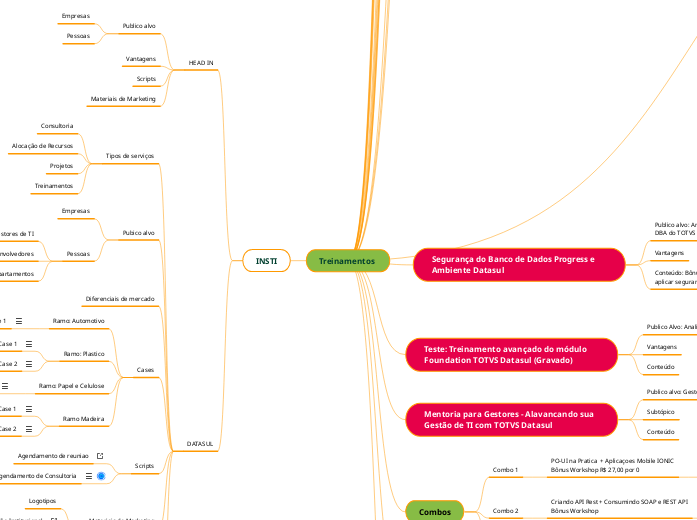The image size is (697, 520).
Task: Select the Combo 1 topic
Action: click(x=505, y=470)
